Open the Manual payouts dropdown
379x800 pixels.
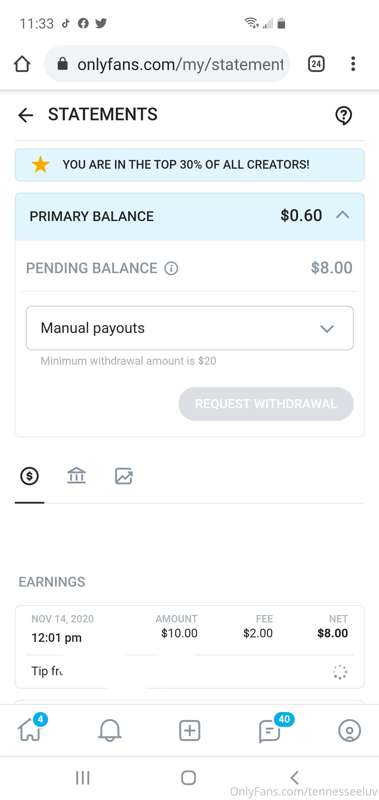pyautogui.click(x=190, y=328)
